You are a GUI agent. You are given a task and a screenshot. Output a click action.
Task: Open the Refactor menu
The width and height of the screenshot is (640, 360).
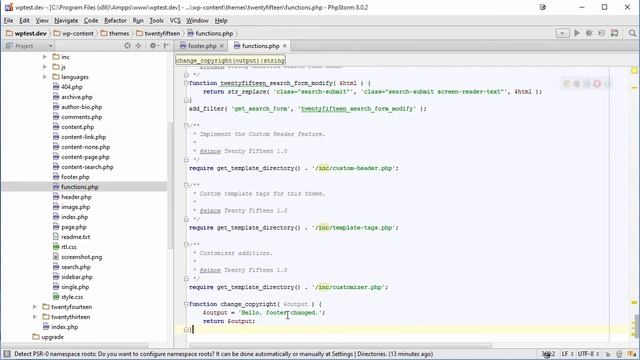[x=115, y=20]
